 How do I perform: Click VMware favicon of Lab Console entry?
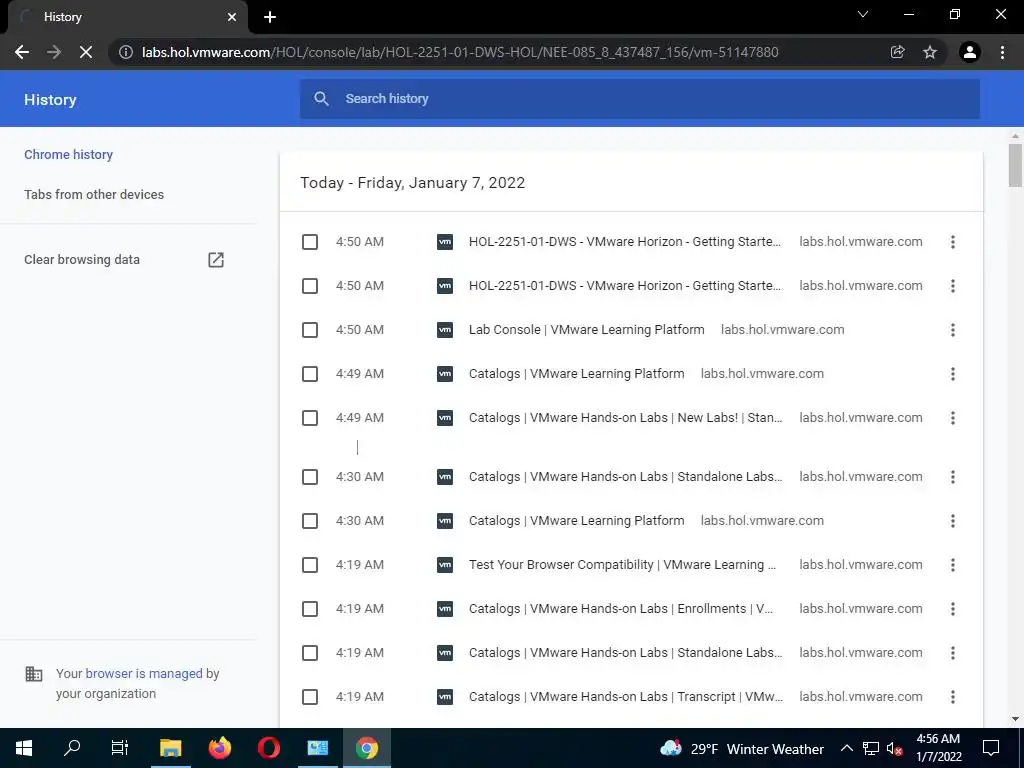(x=445, y=330)
